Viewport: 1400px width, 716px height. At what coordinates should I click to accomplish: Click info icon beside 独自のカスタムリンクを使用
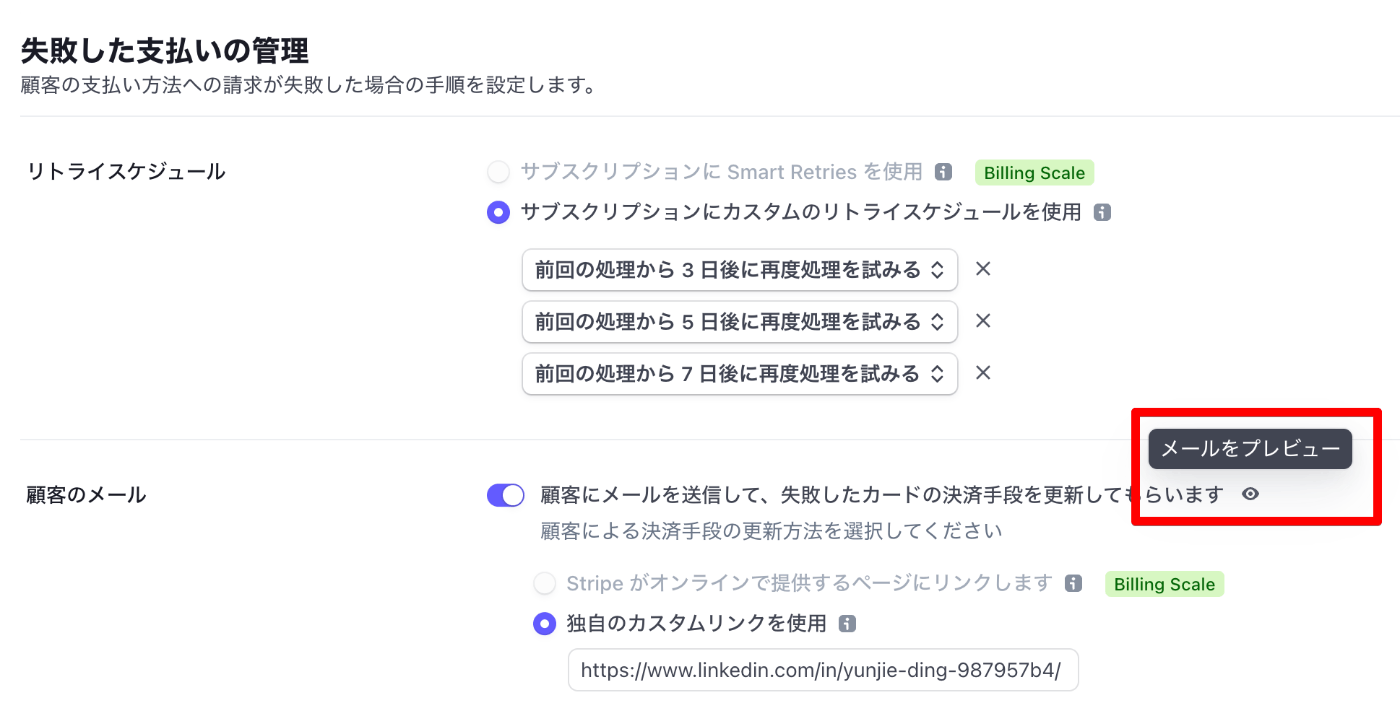pyautogui.click(x=847, y=624)
